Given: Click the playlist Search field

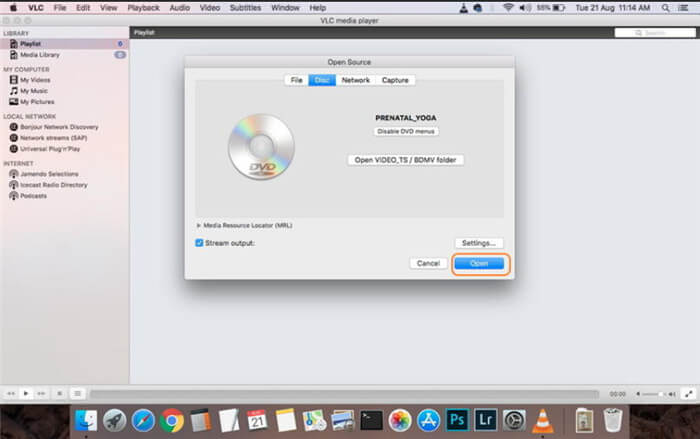Looking at the screenshot, I should (x=655, y=33).
